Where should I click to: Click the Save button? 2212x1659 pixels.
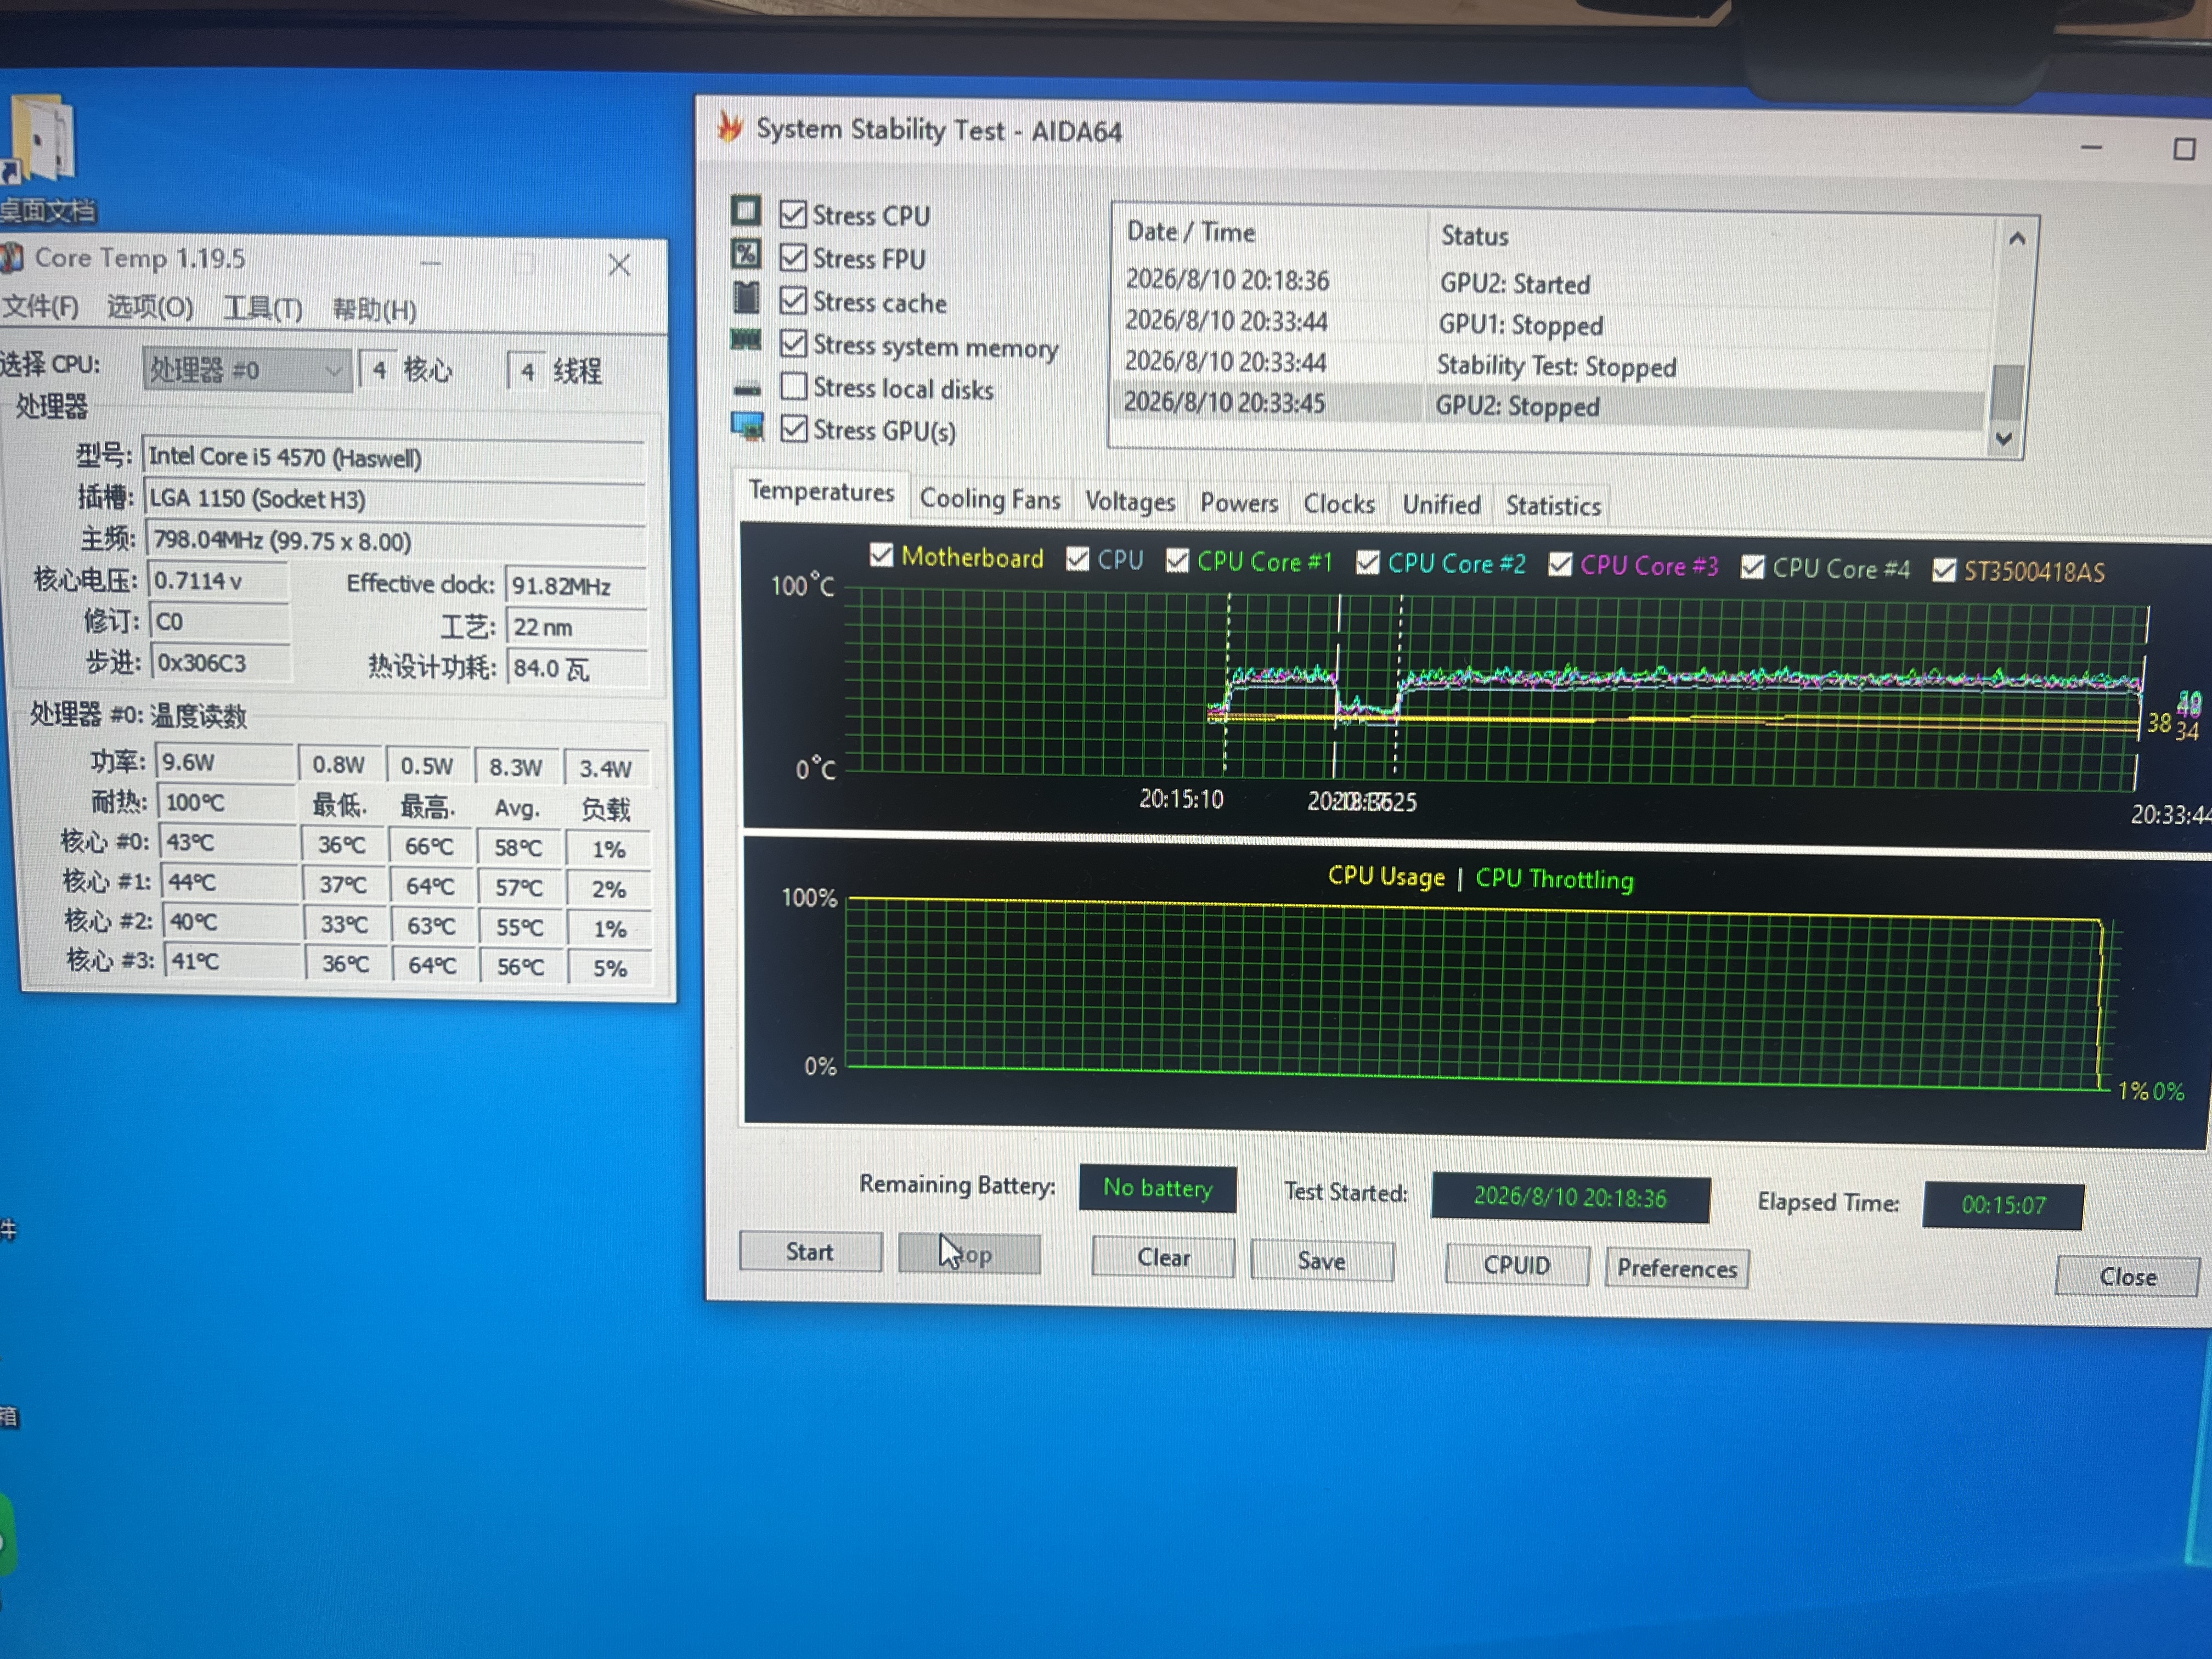coord(1322,1260)
